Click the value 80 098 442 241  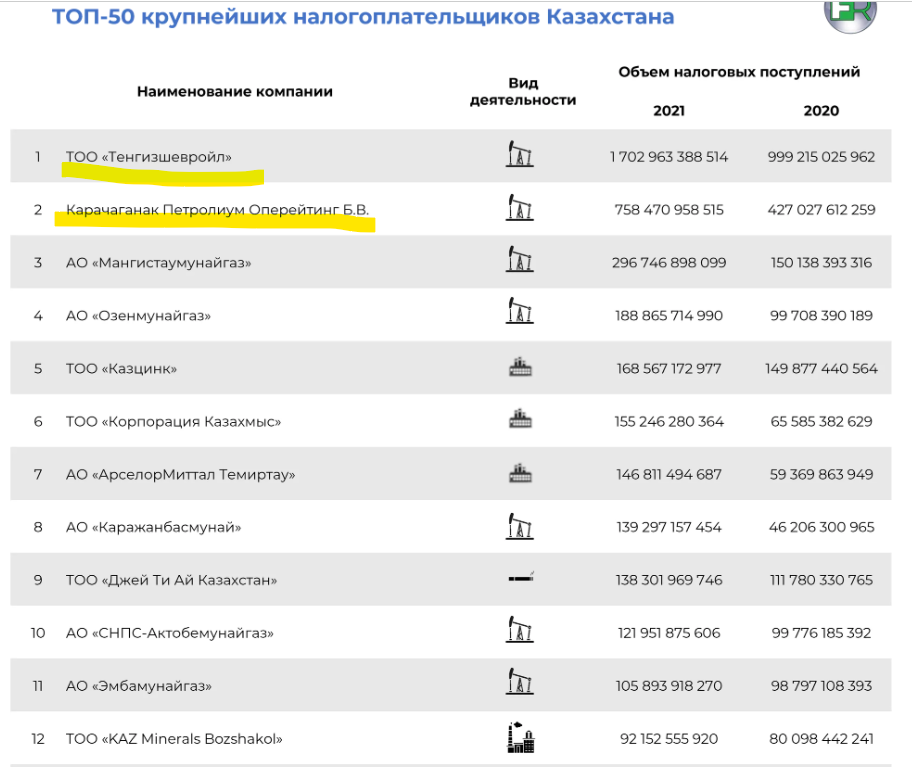point(821,739)
